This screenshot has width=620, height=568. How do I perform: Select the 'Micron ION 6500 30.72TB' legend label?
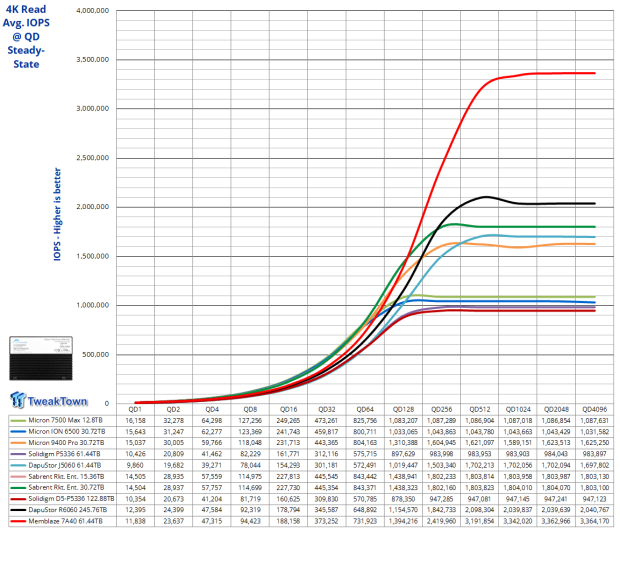tap(67, 432)
